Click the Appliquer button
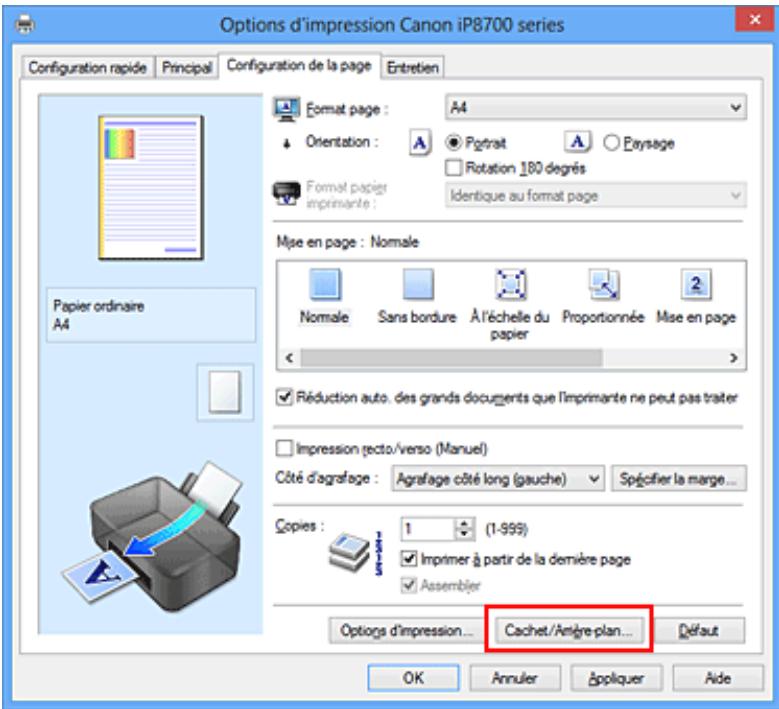 (616, 678)
